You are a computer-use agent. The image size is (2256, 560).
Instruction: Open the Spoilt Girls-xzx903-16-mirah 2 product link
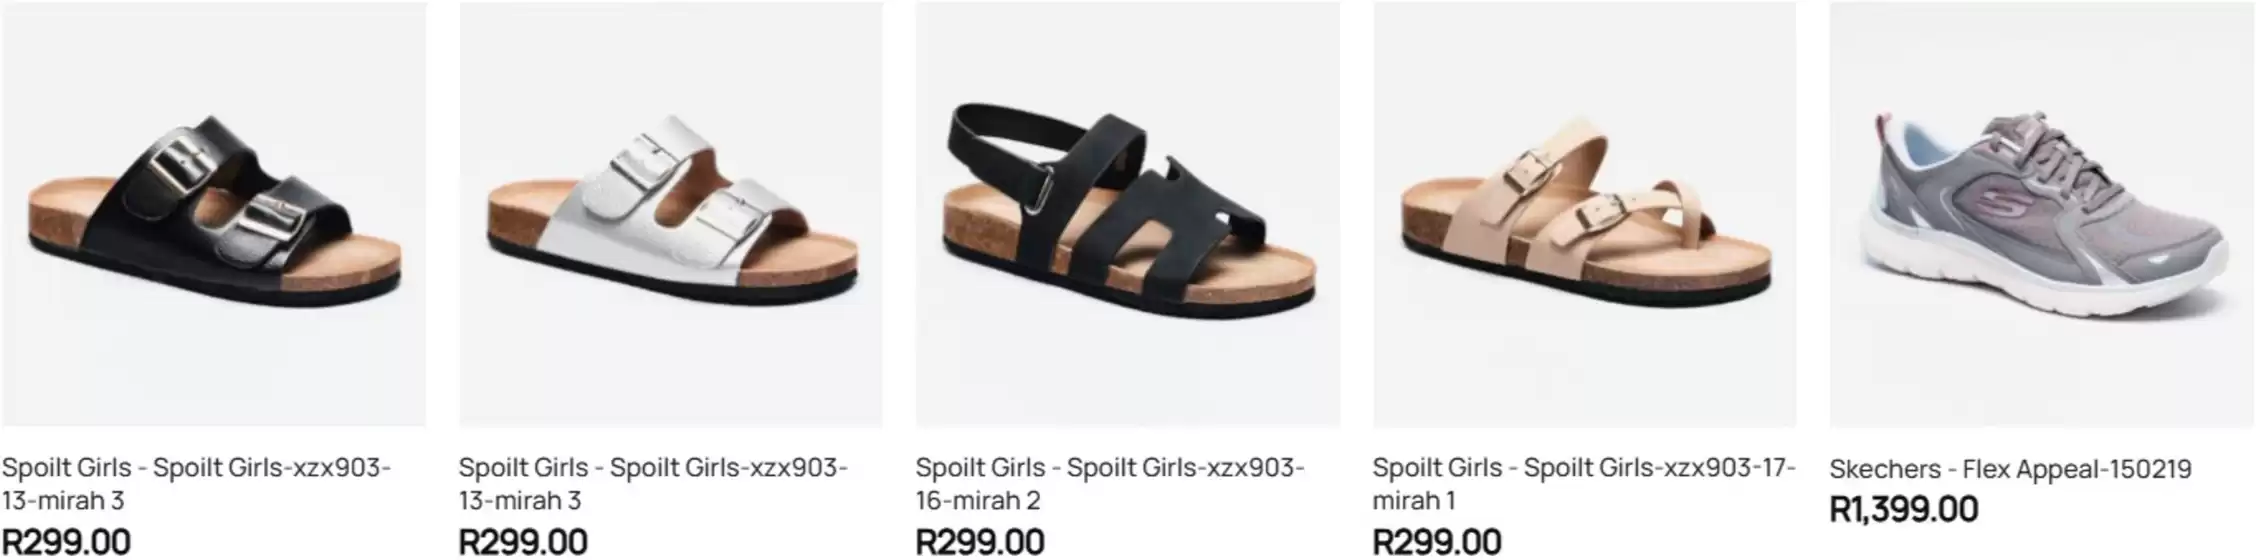pos(1110,483)
